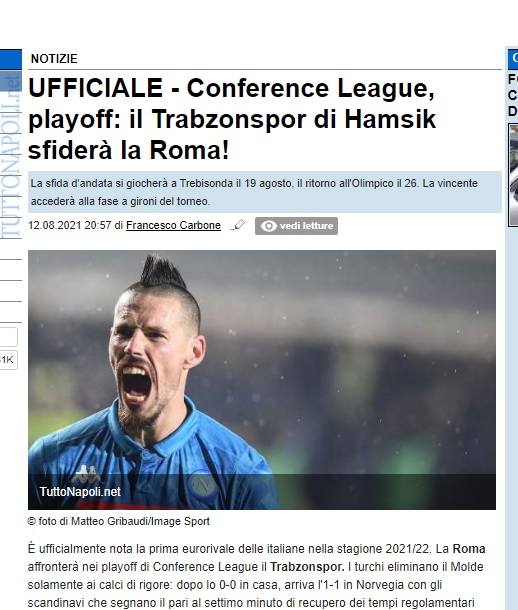The image size is (518, 610).
Task: Open author Francesco Carbone's page
Action: (x=173, y=225)
